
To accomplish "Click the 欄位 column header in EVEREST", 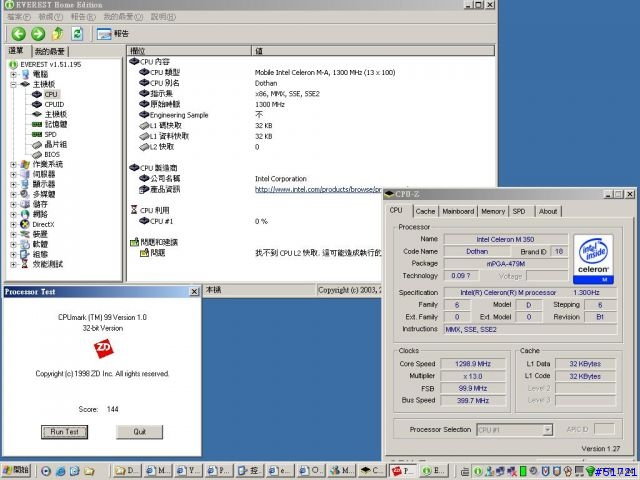I will tap(189, 51).
